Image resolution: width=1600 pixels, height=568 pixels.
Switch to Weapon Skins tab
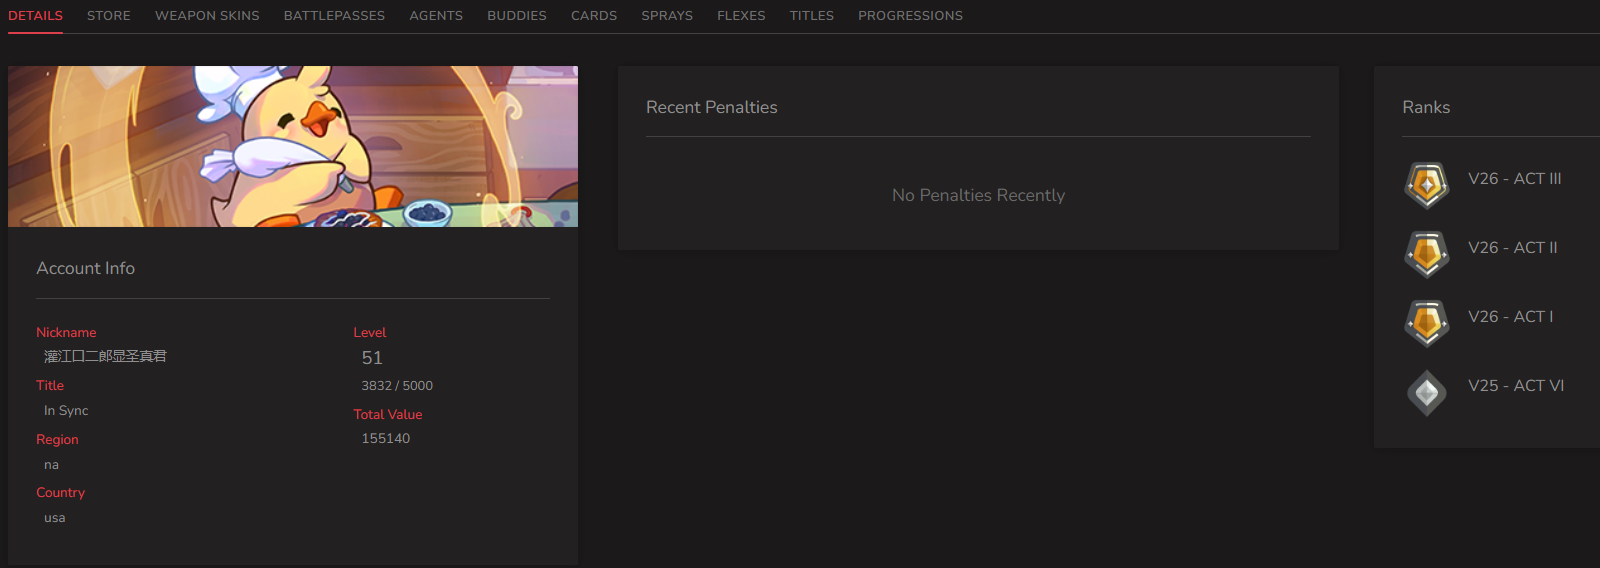tap(207, 16)
